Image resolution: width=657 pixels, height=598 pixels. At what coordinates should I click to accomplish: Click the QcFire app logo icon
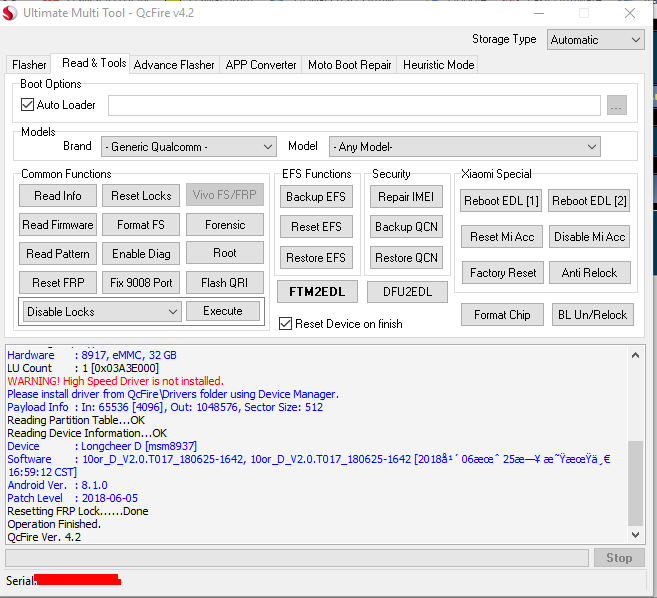[x=9, y=13]
